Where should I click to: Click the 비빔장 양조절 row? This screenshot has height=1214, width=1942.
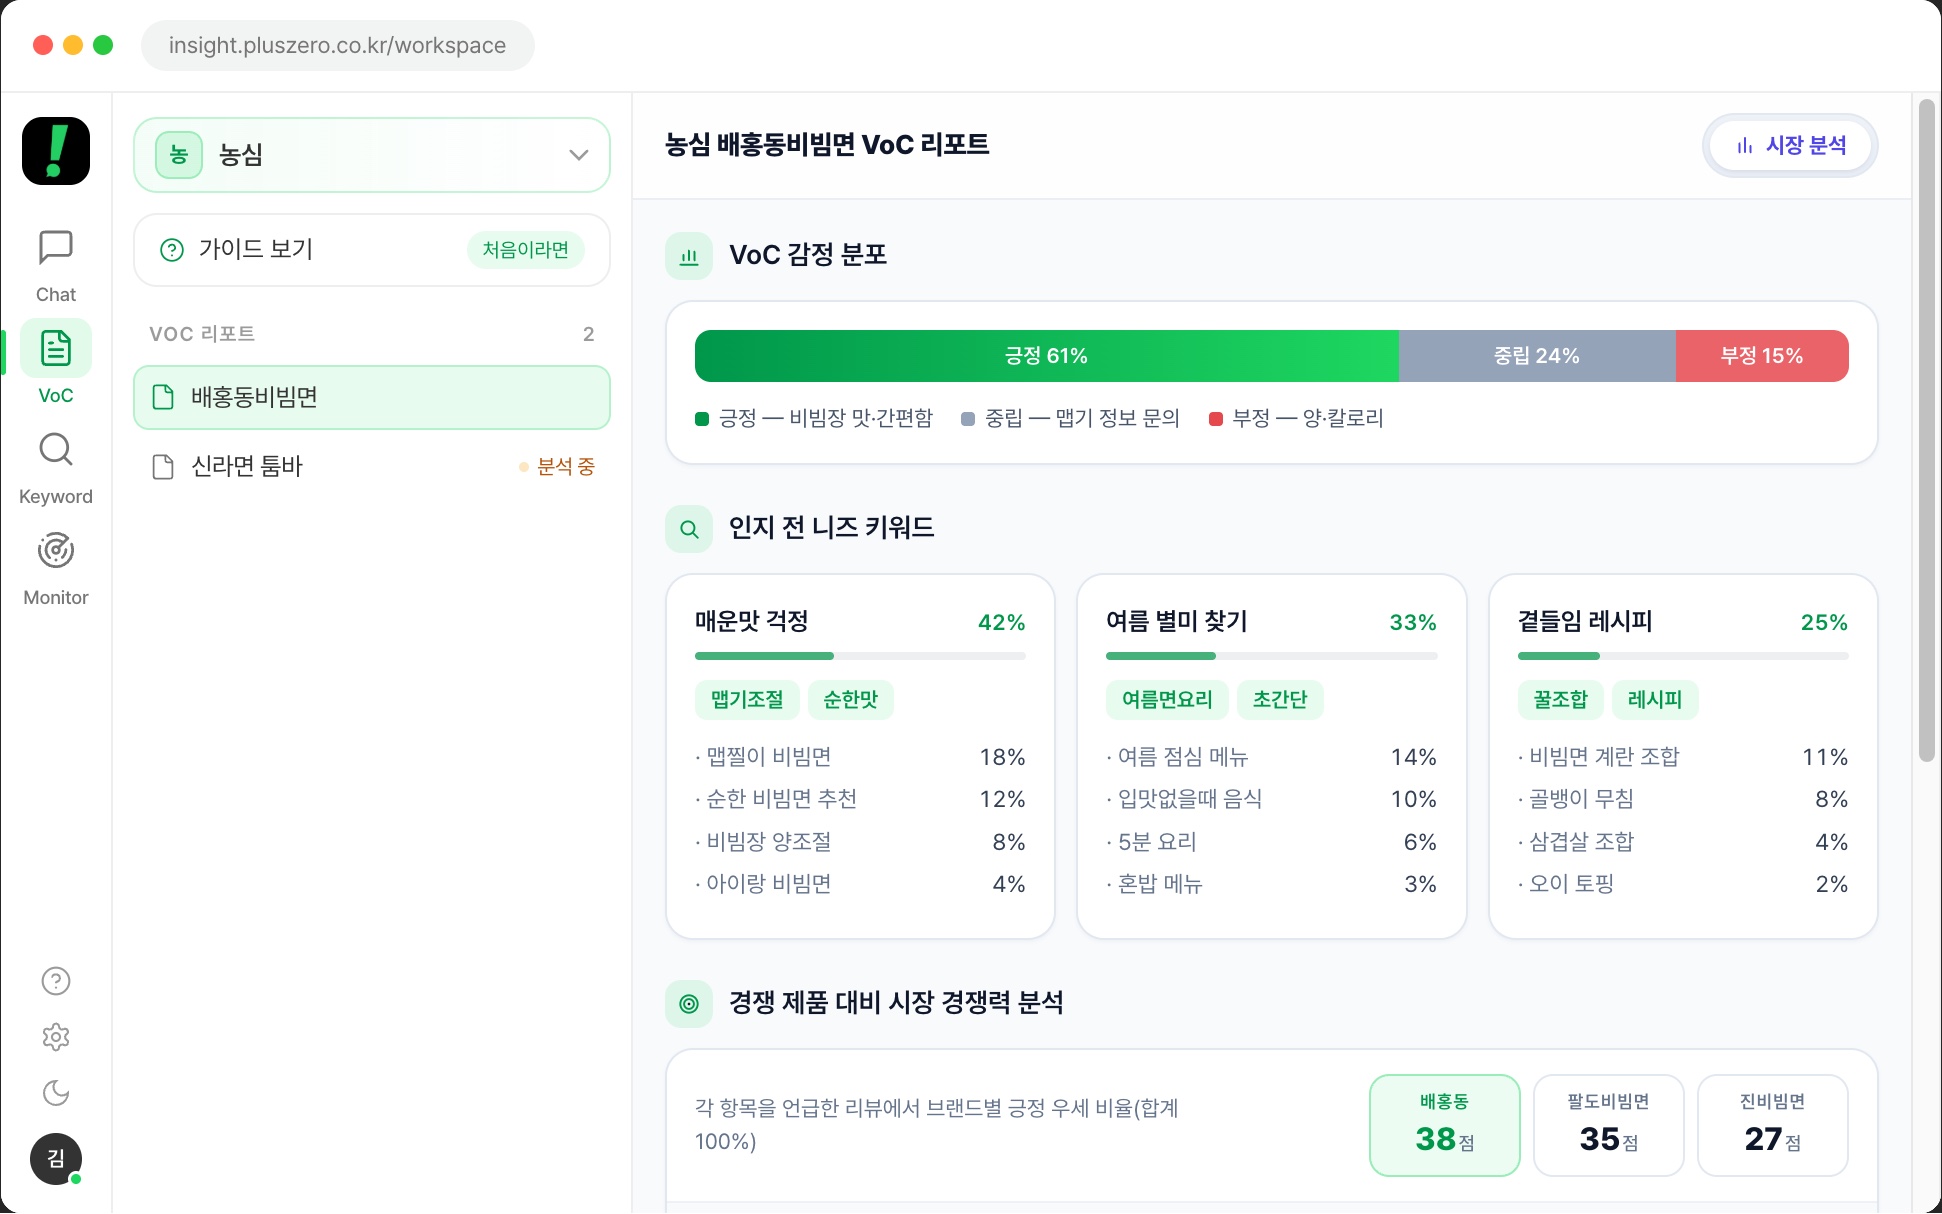click(860, 843)
